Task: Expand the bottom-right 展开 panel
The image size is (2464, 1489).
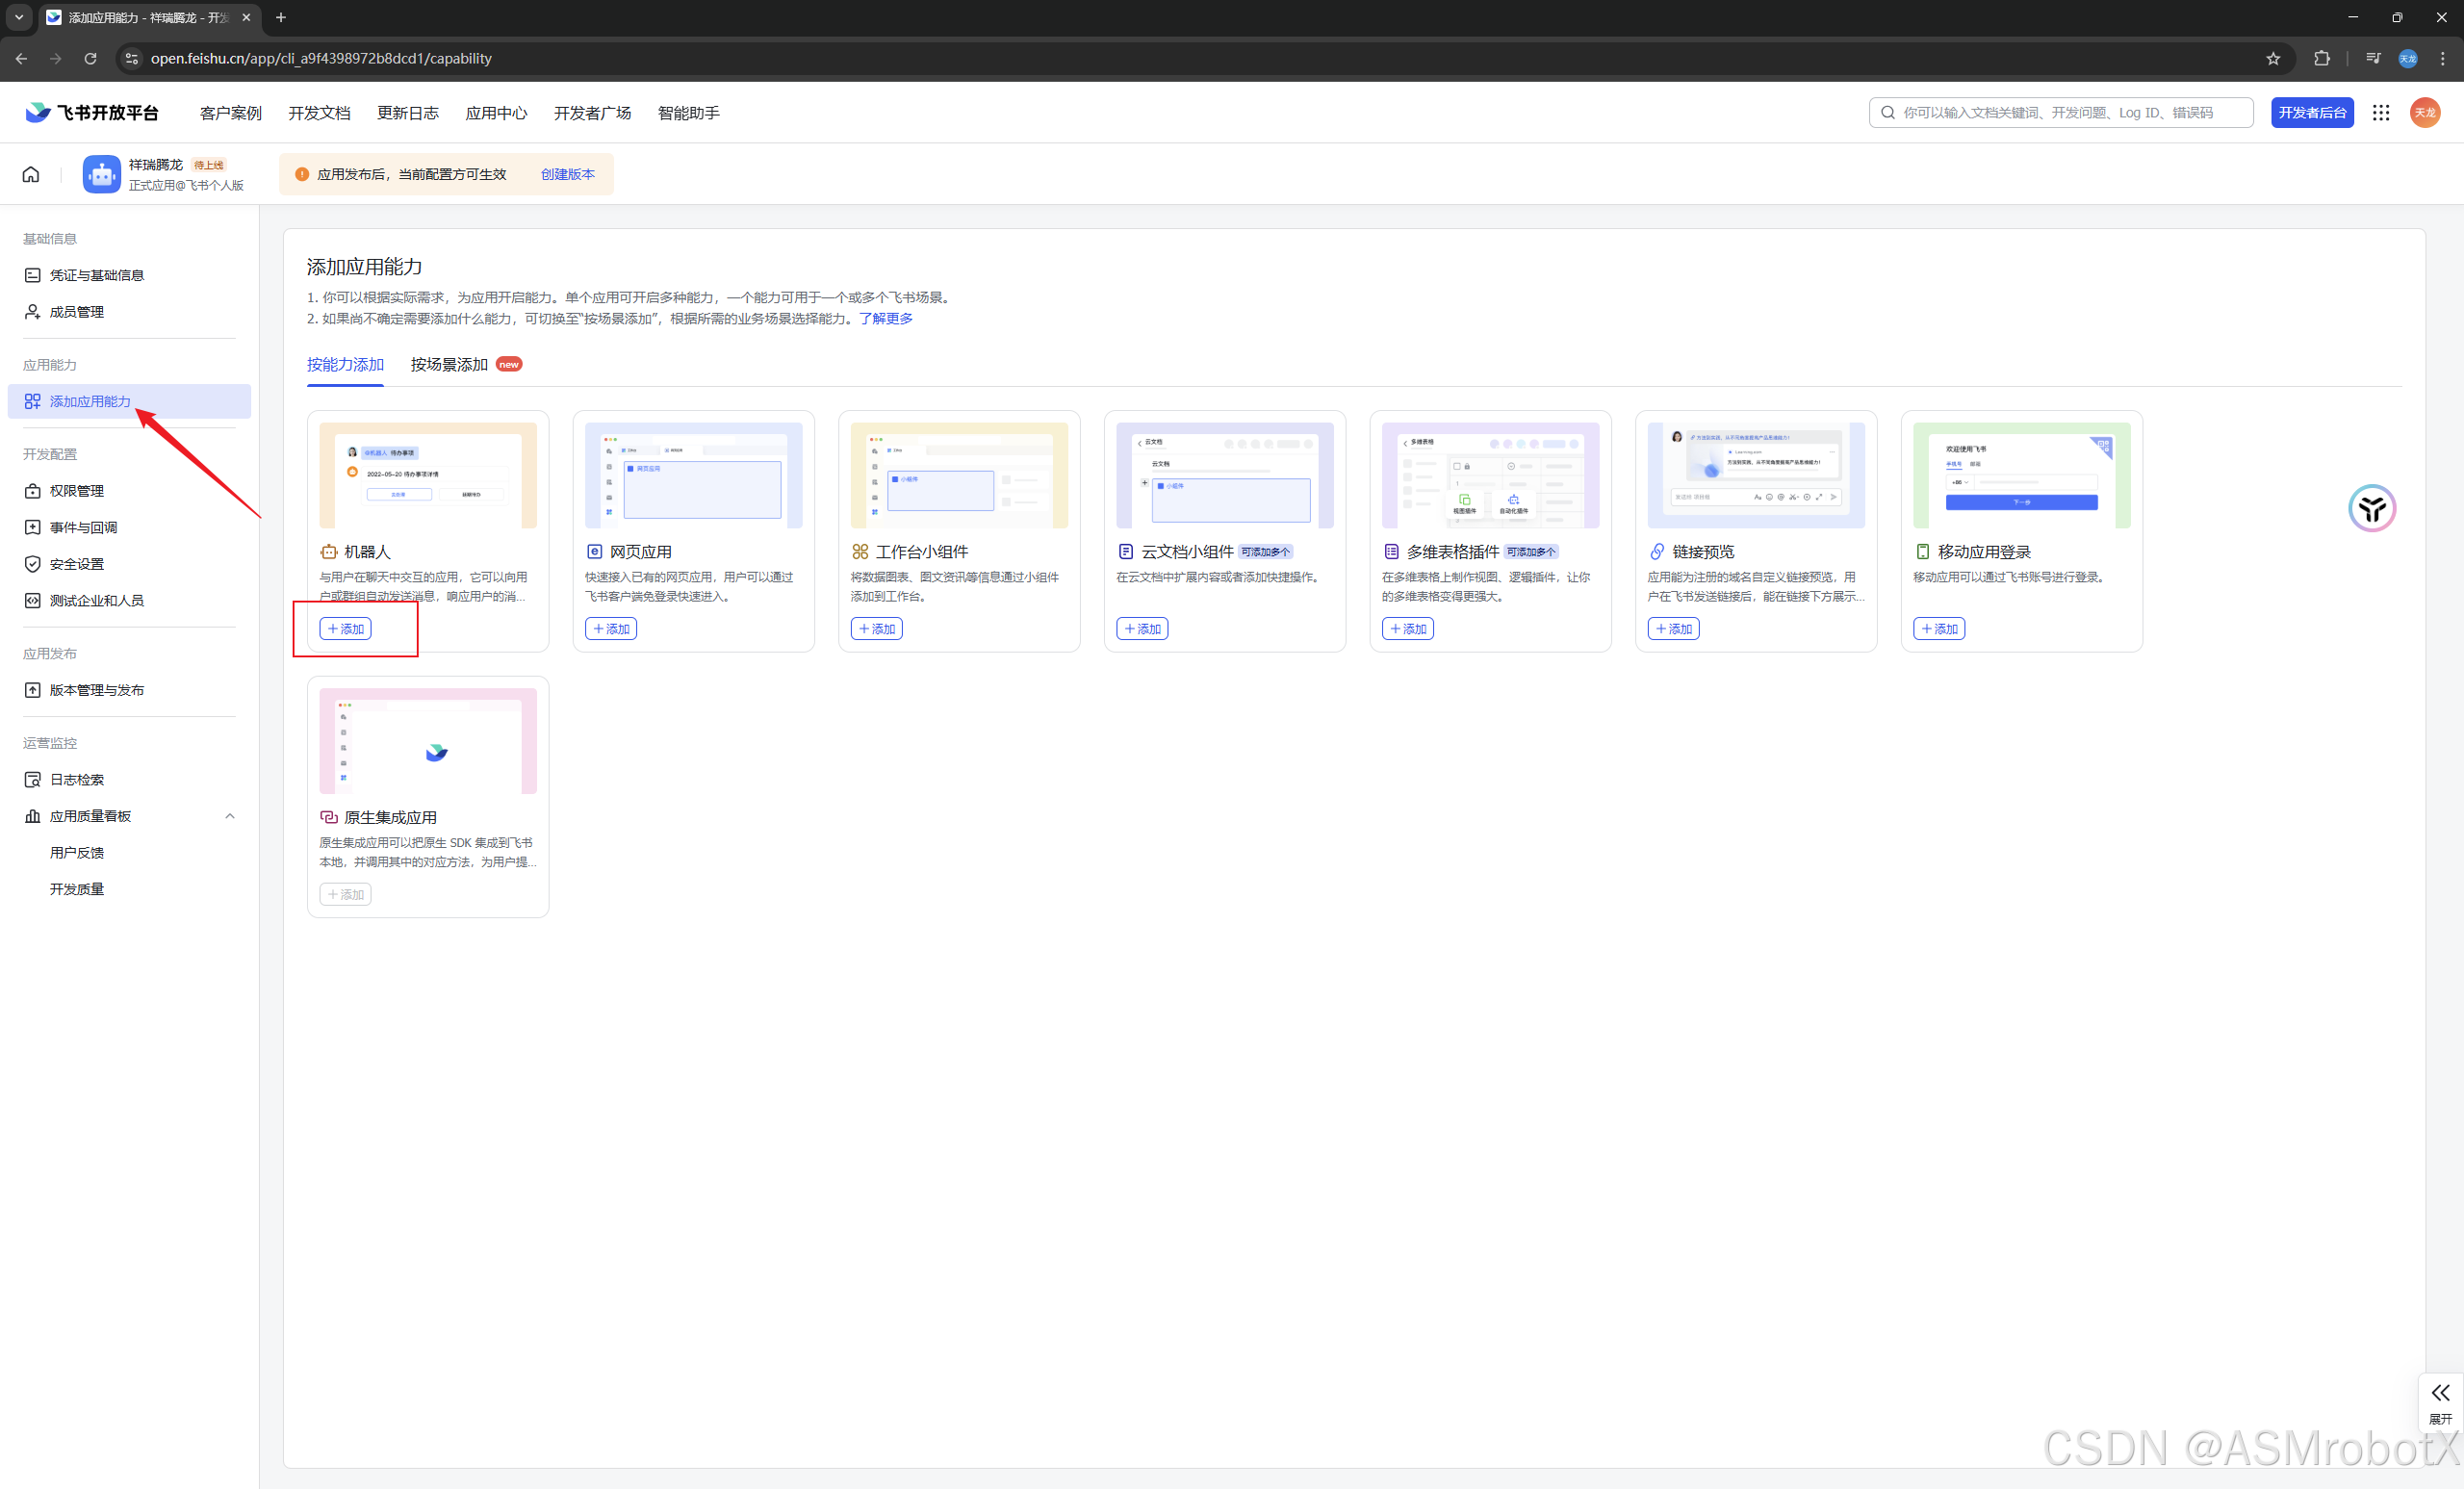Action: [x=2440, y=1401]
